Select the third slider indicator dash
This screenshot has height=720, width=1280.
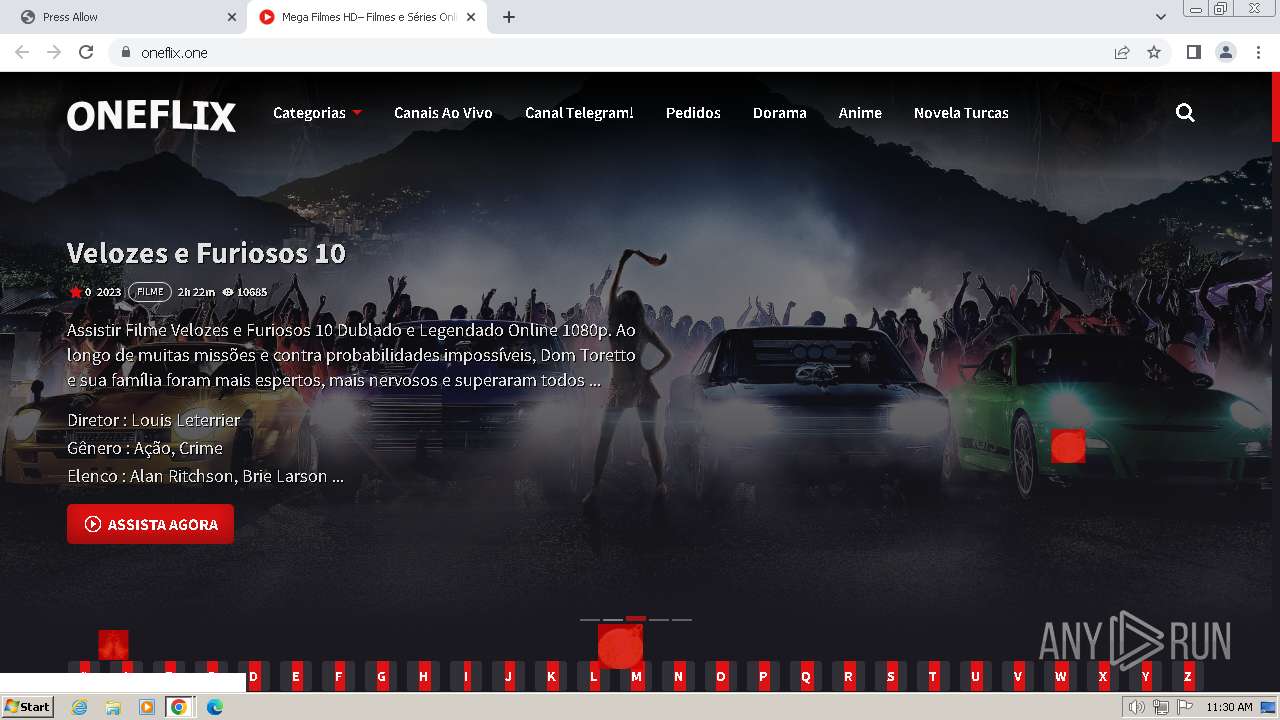coord(636,620)
